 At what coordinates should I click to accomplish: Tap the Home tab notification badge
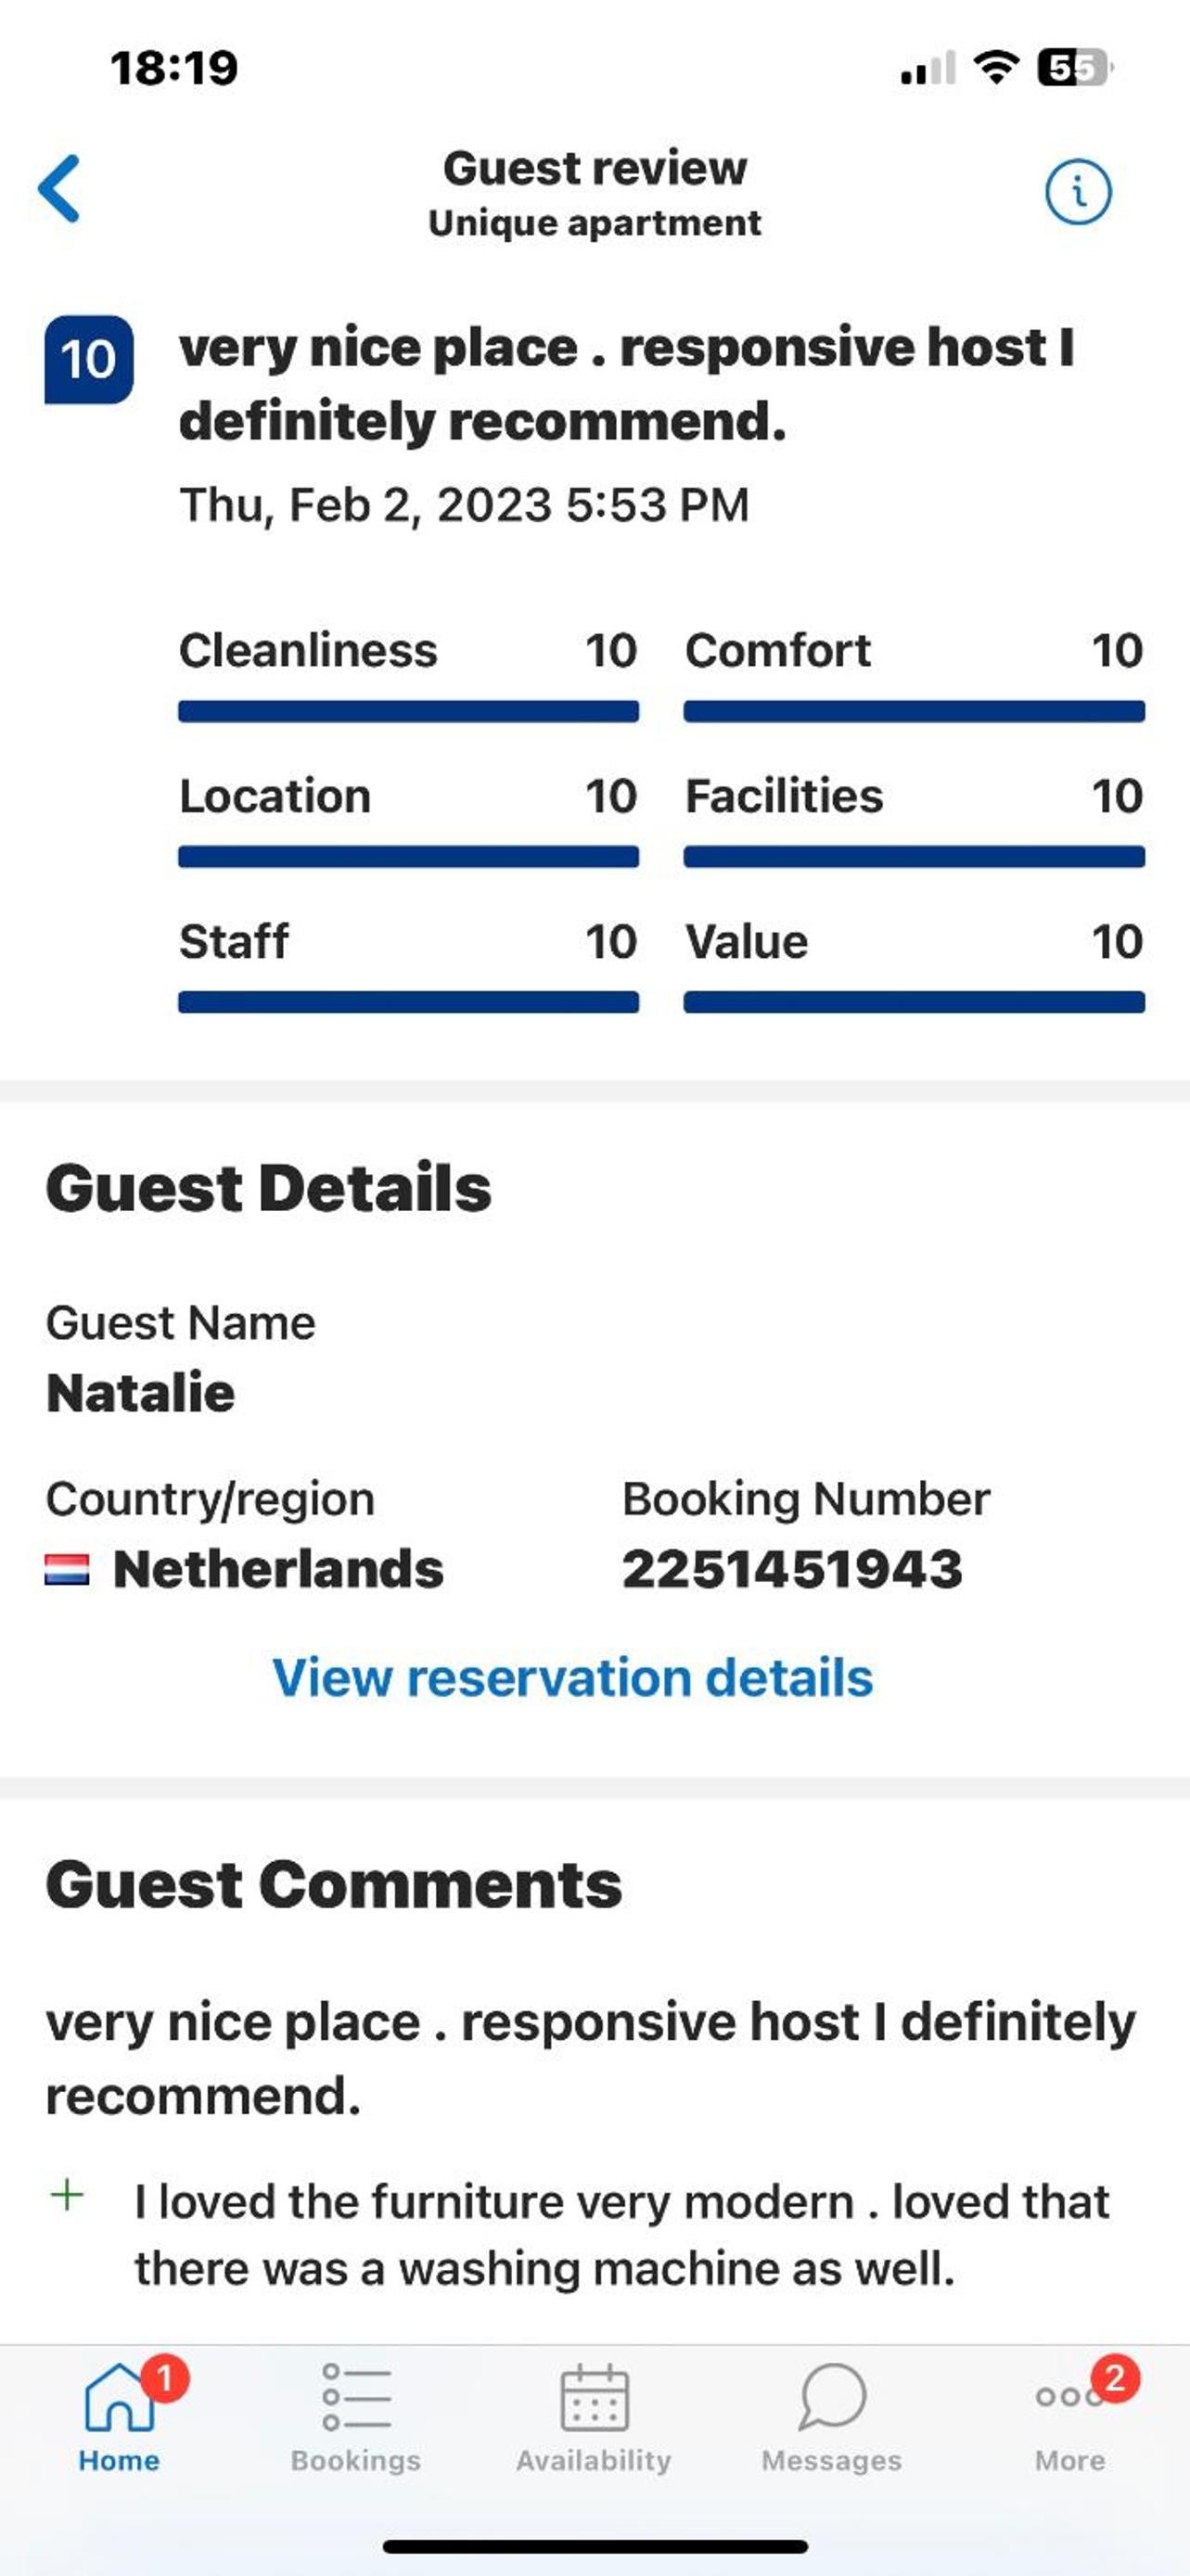(165, 2377)
